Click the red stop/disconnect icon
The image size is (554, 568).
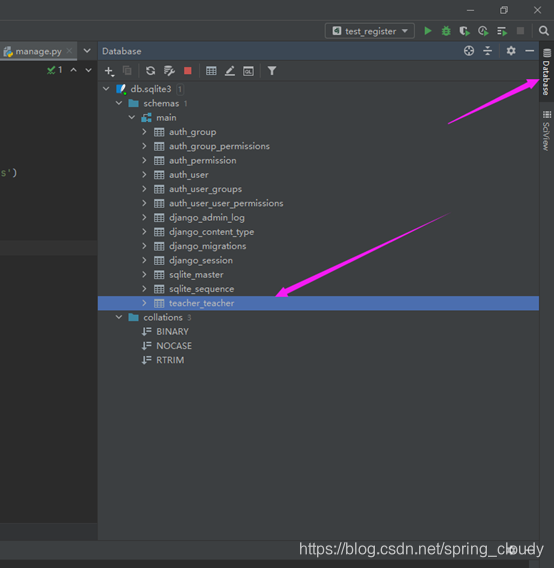click(187, 71)
